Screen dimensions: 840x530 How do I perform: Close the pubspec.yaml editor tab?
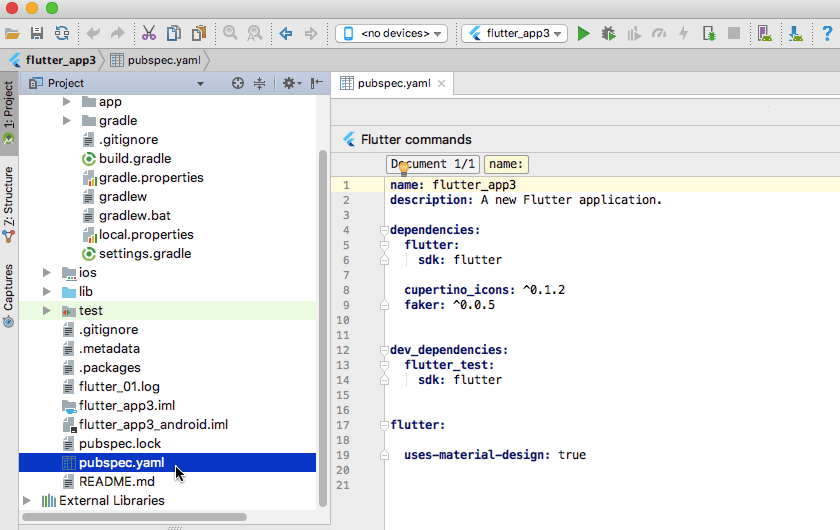[441, 84]
